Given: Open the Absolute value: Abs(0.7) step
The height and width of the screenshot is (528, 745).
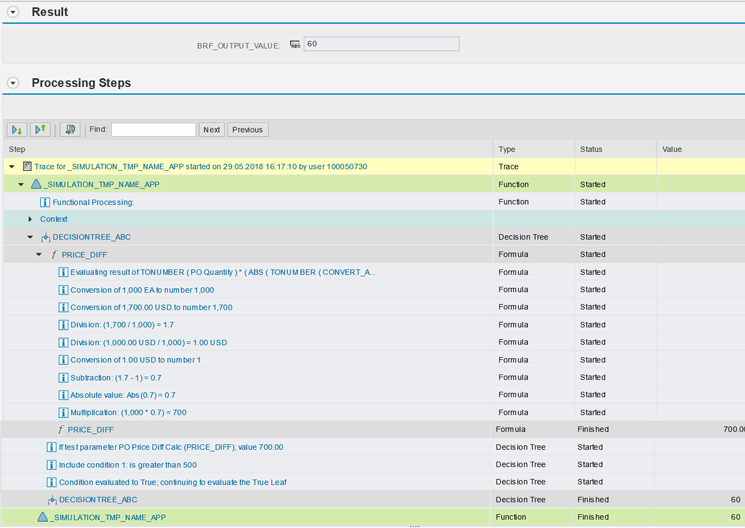Looking at the screenshot, I should 122,395.
